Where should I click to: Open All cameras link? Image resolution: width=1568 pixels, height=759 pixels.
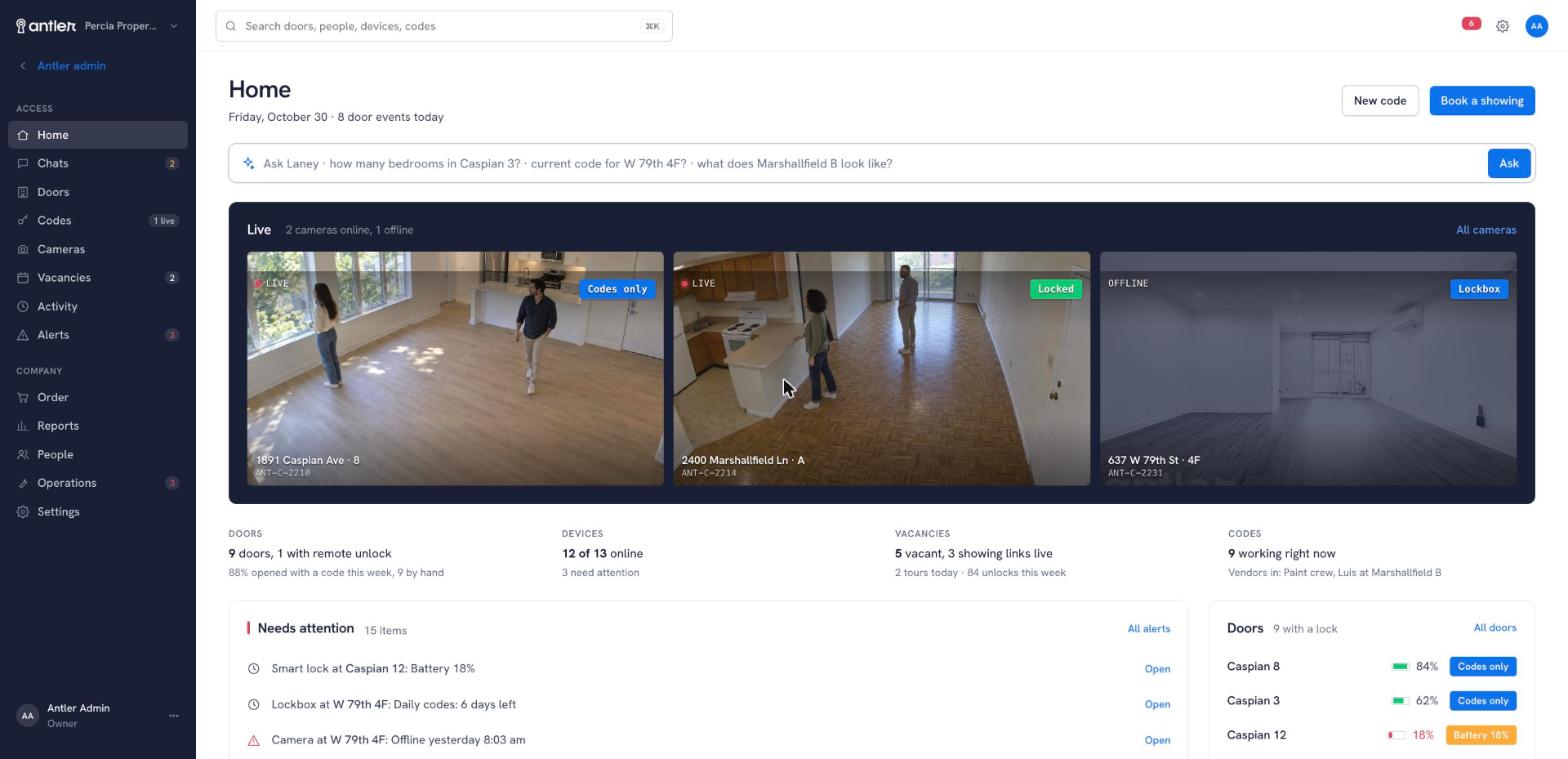click(x=1485, y=230)
